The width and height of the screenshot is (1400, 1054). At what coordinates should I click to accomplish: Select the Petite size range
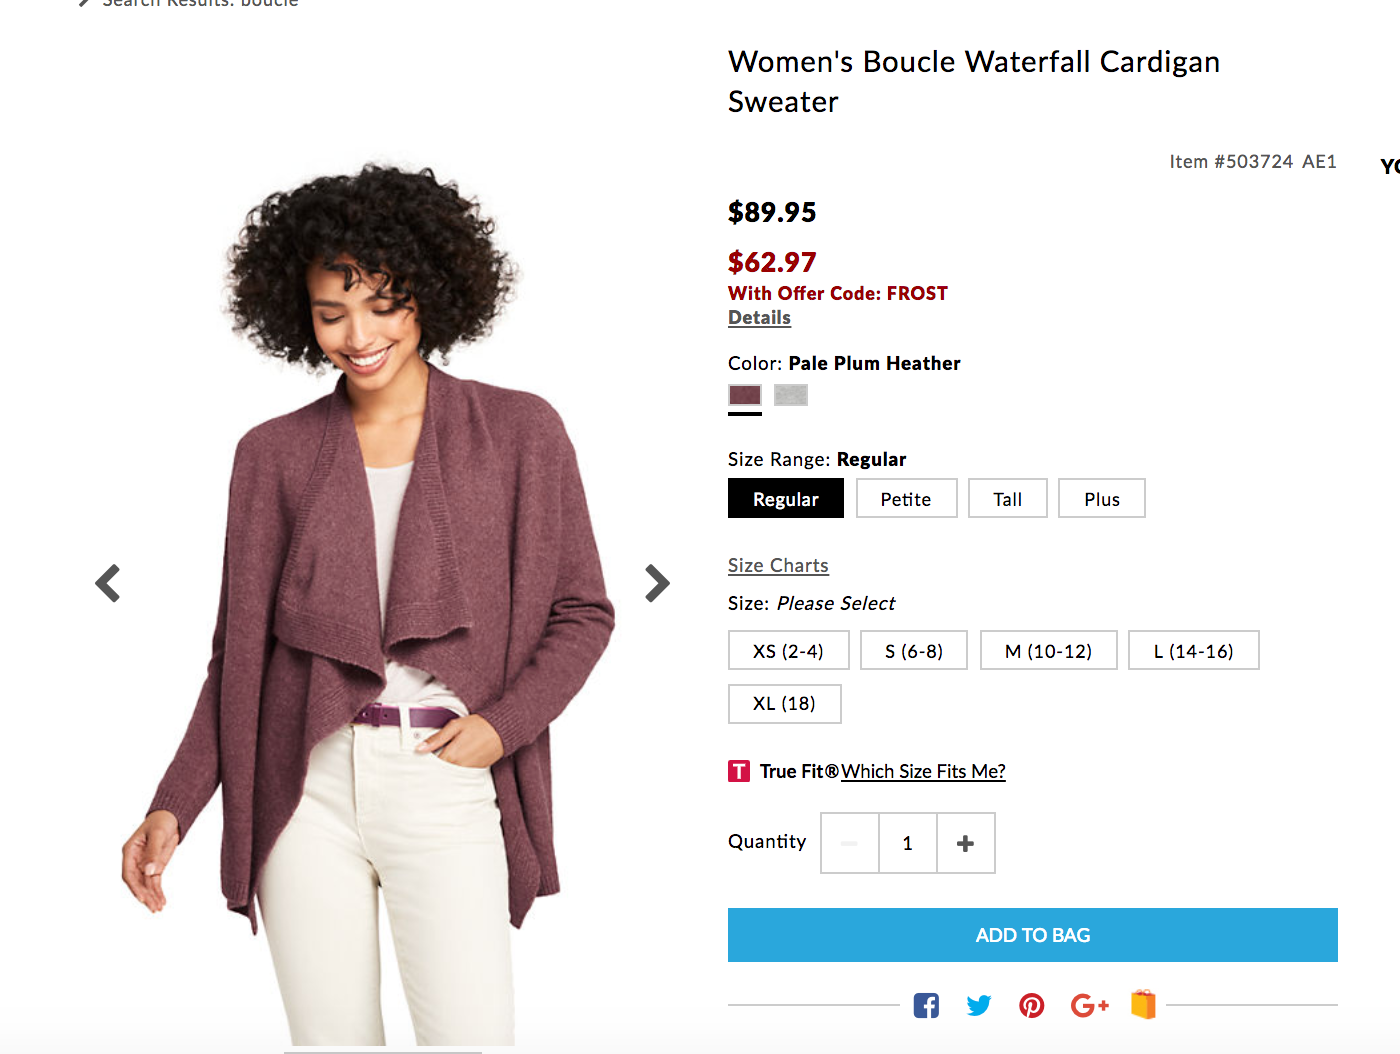[x=906, y=498]
